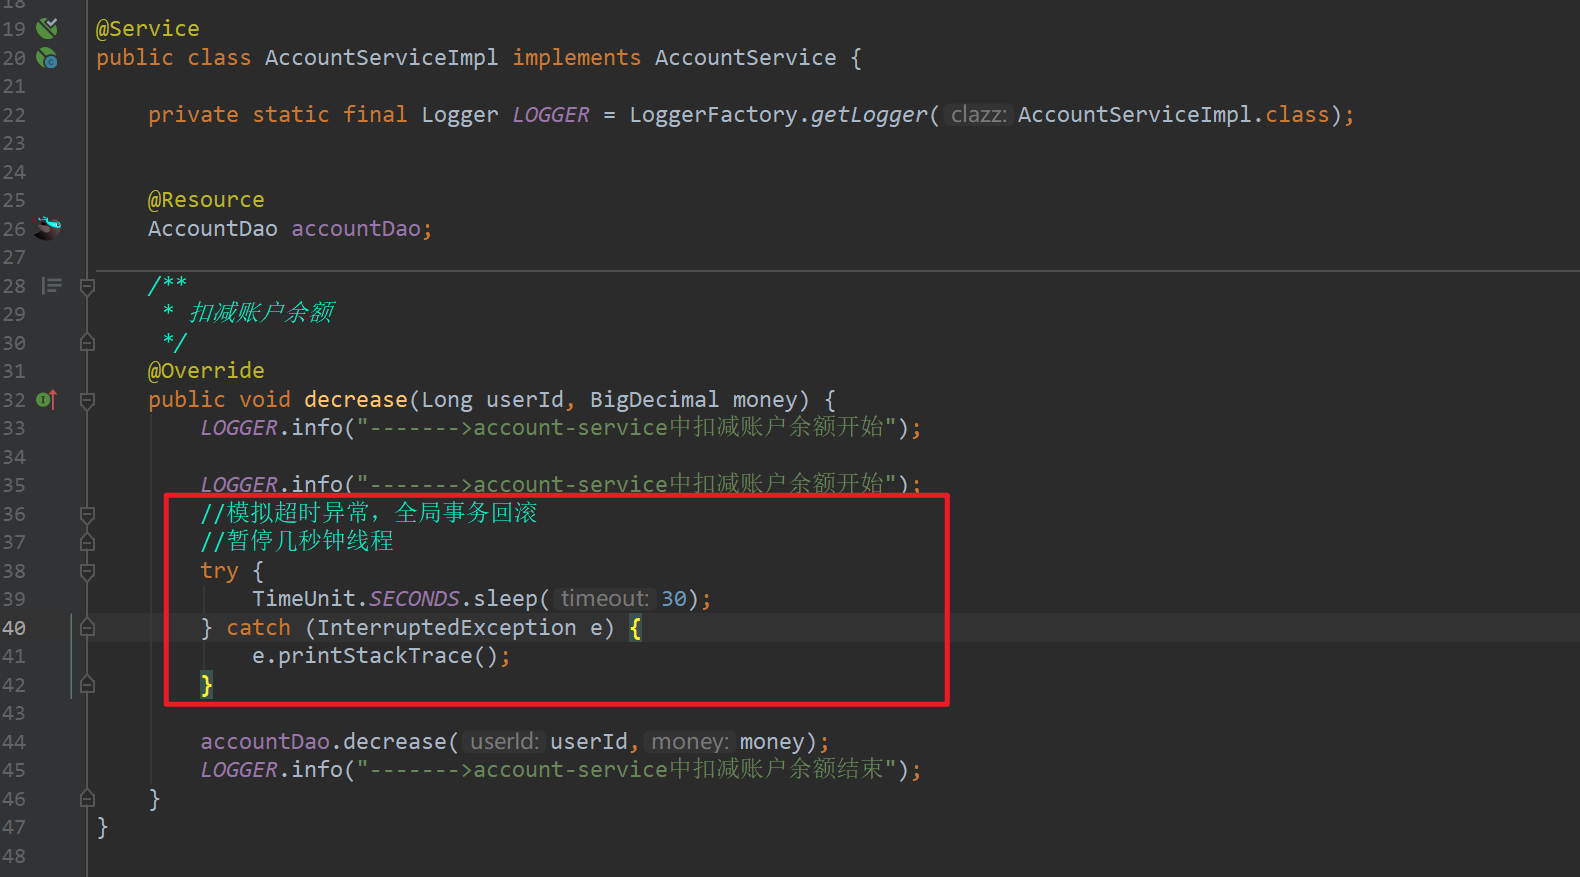Viewport: 1580px width, 877px height.
Task: Click line number 40 in the gutter
Action: click(x=14, y=628)
